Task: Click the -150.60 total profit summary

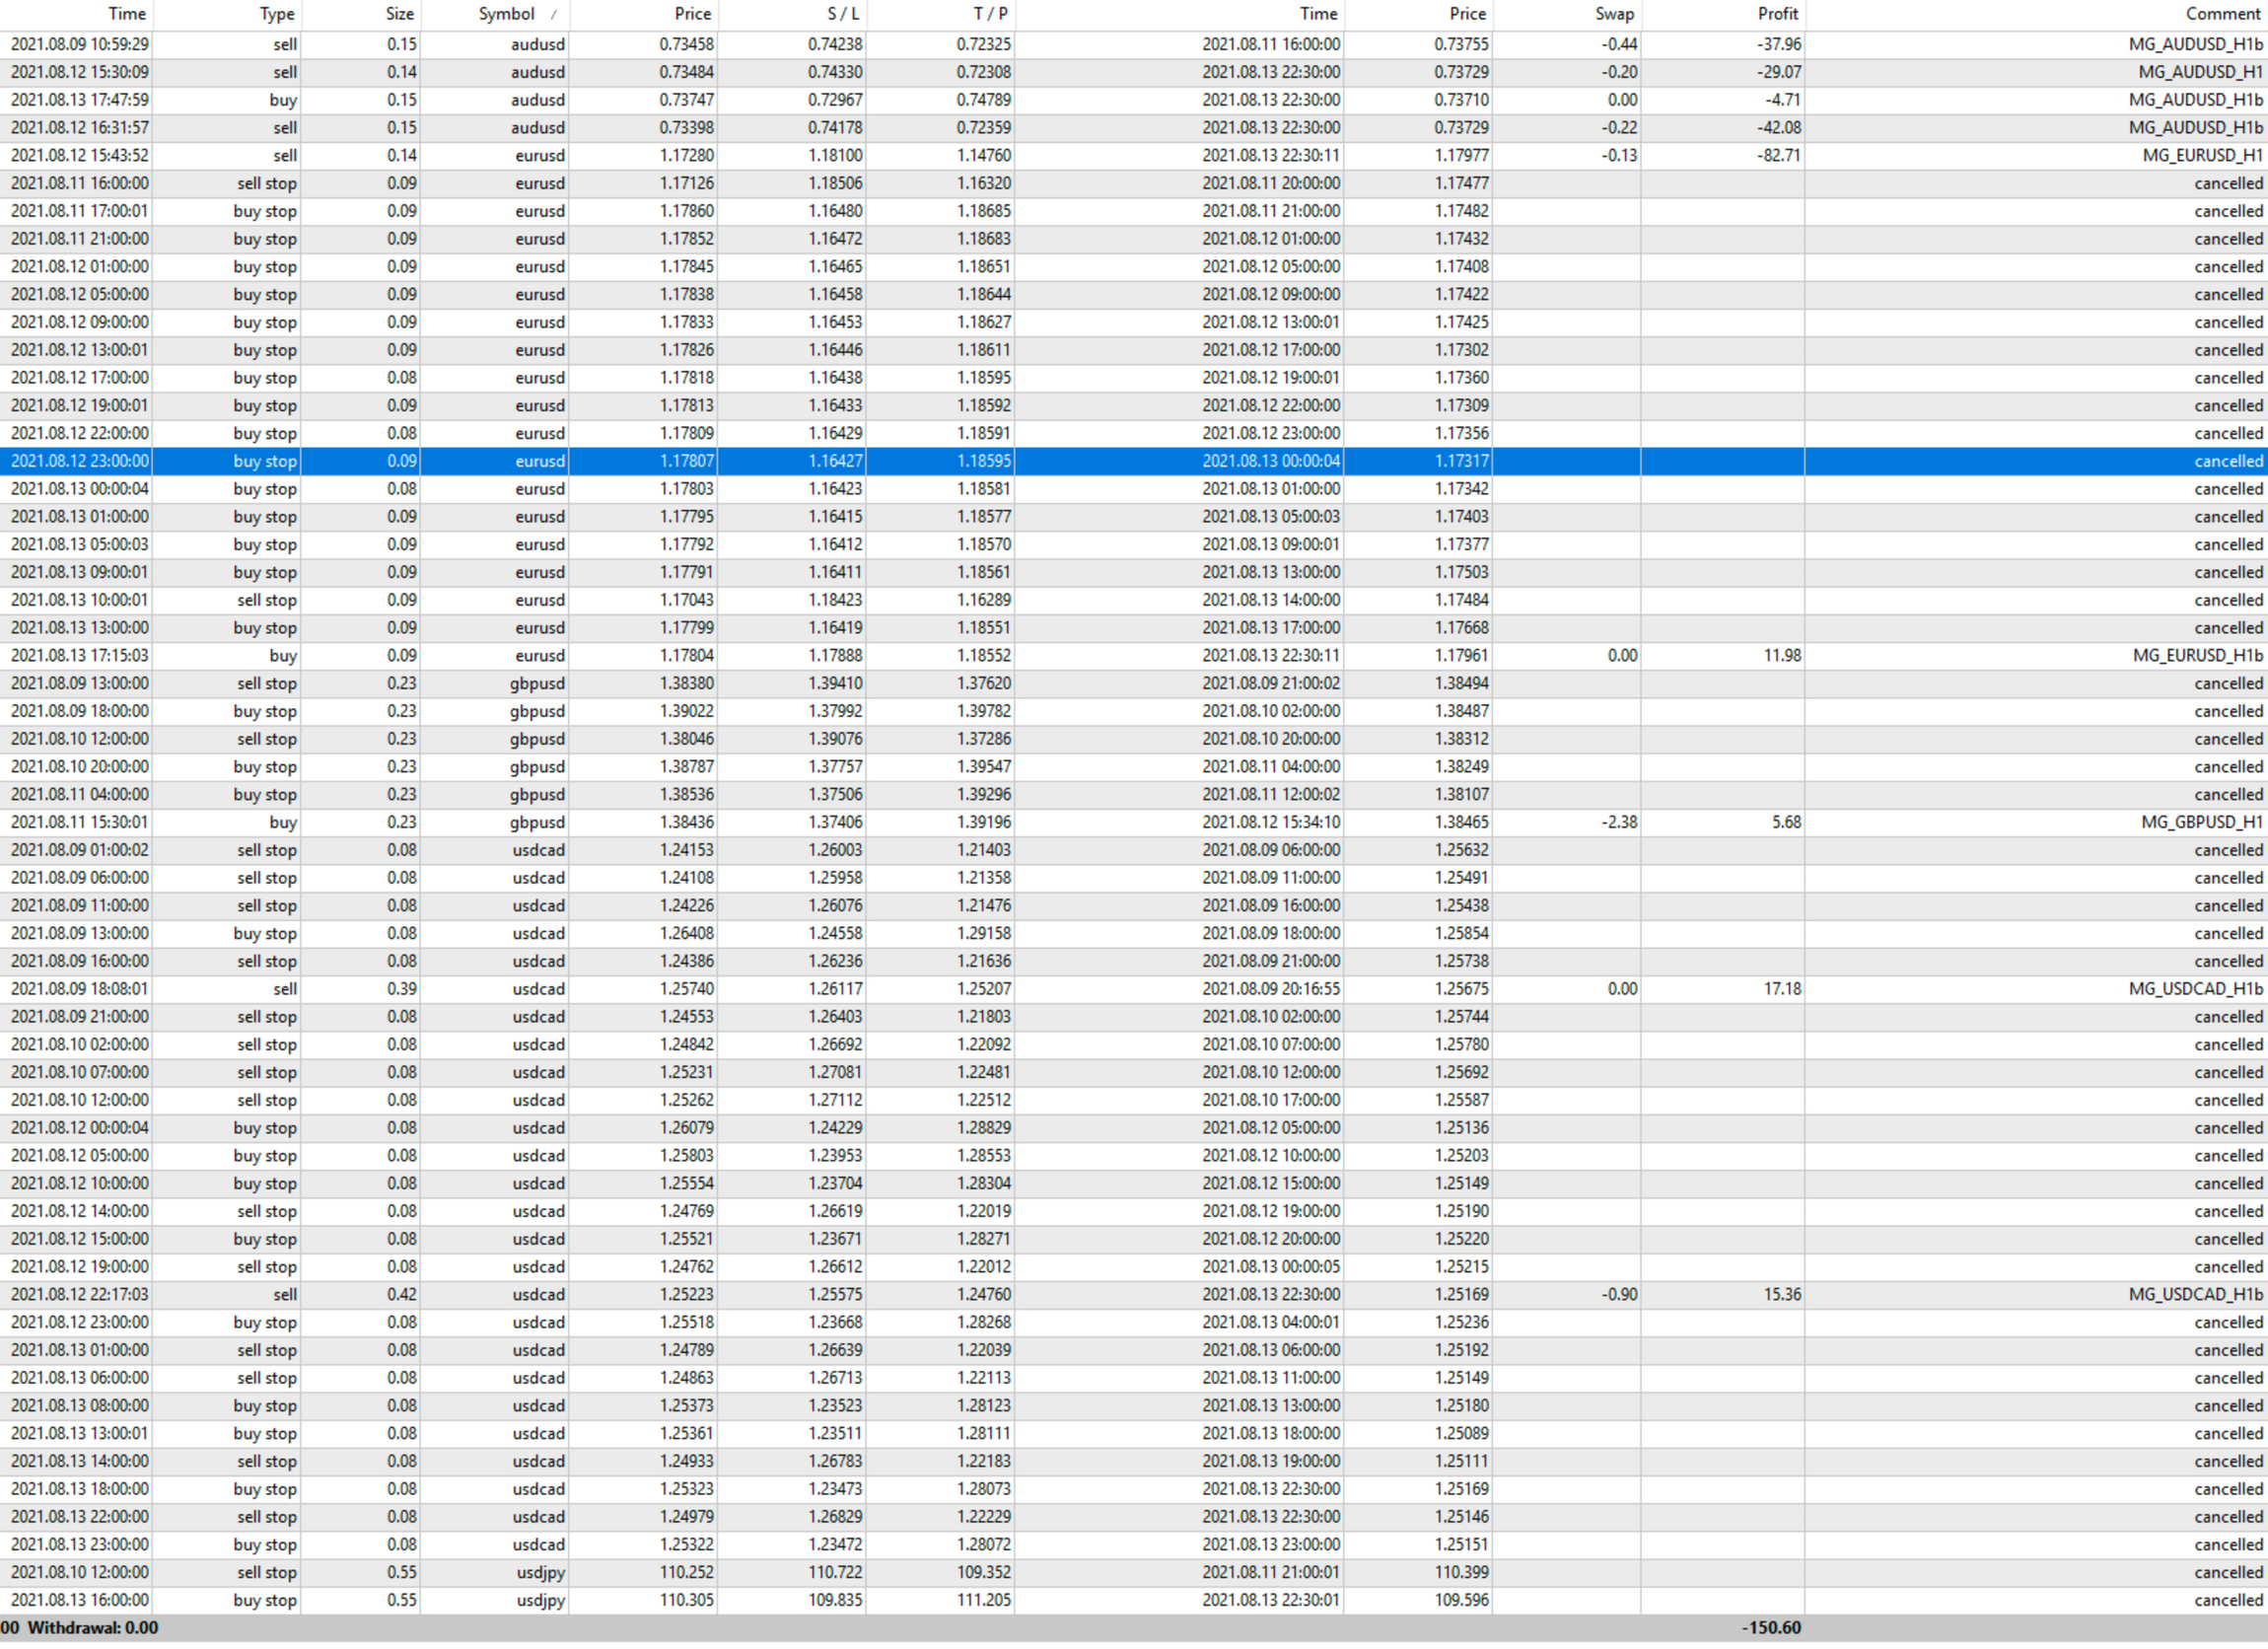Action: [1771, 1628]
